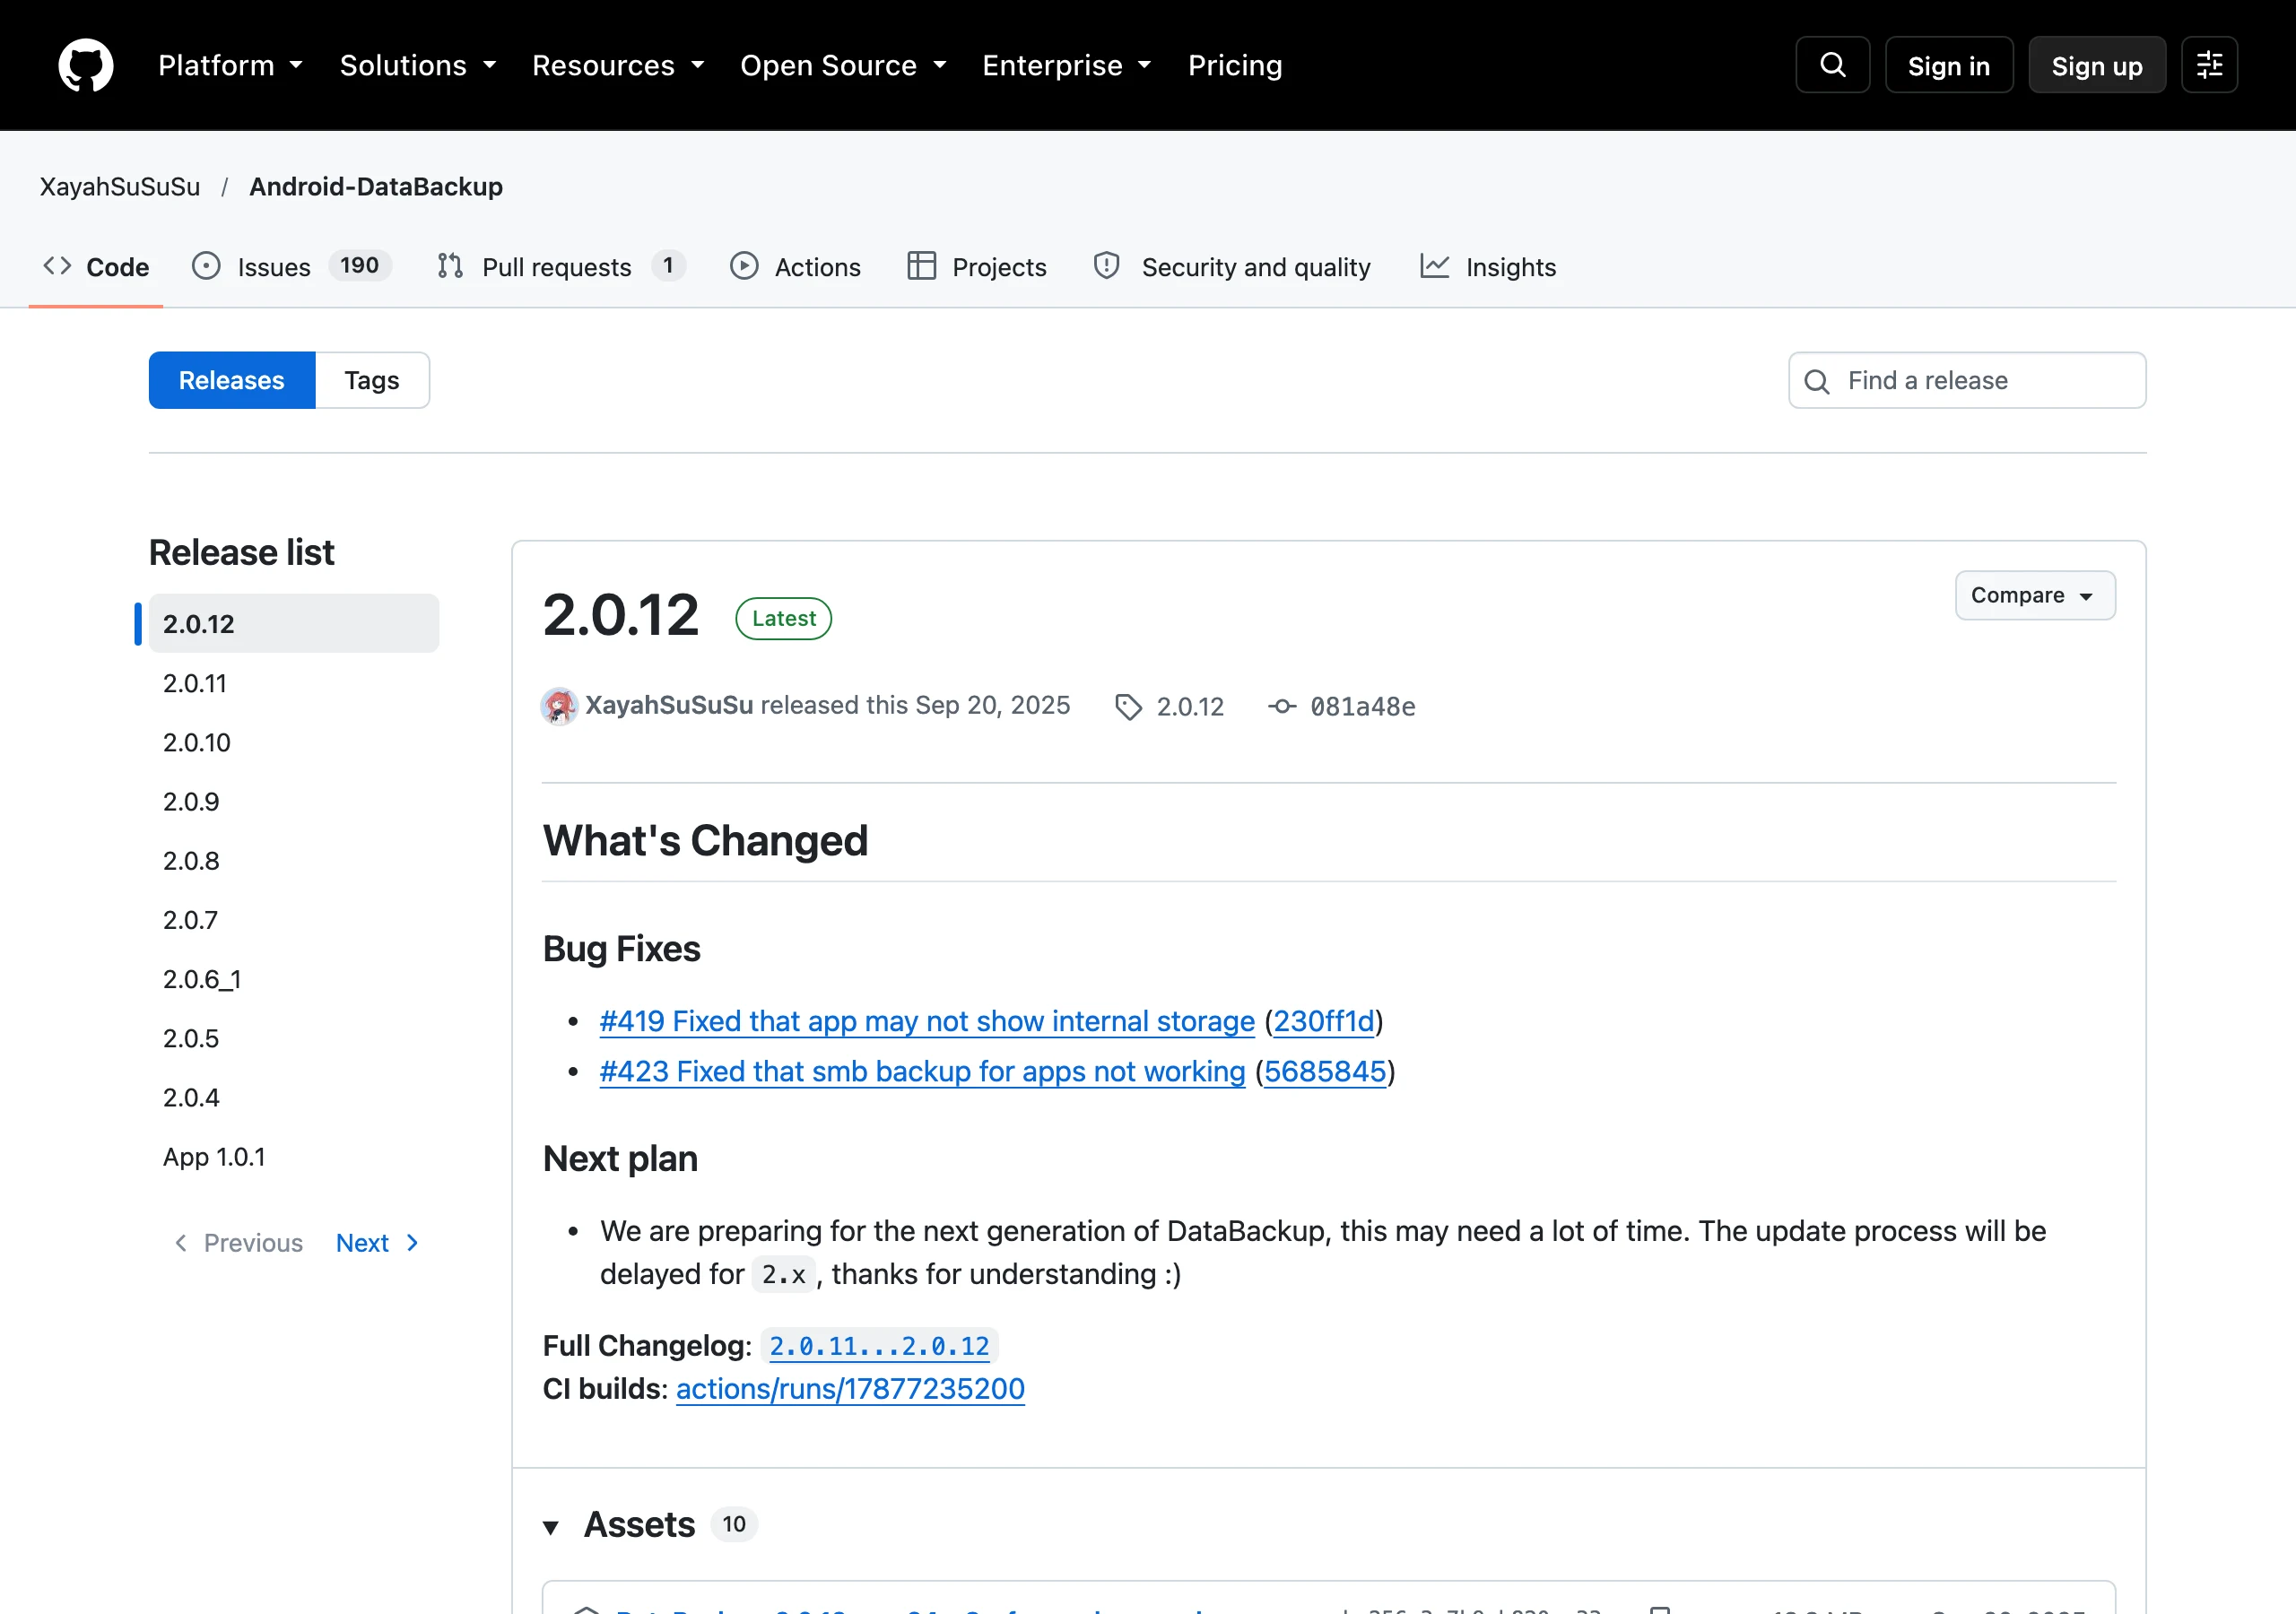Click the search magnifier icon button
The height and width of the screenshot is (1614, 2296).
(x=1832, y=65)
